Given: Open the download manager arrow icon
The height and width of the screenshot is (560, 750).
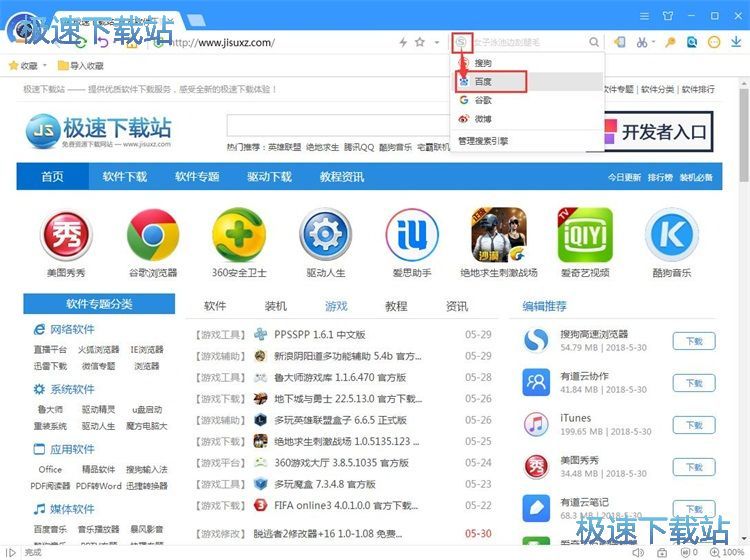Looking at the screenshot, I should click(736, 42).
